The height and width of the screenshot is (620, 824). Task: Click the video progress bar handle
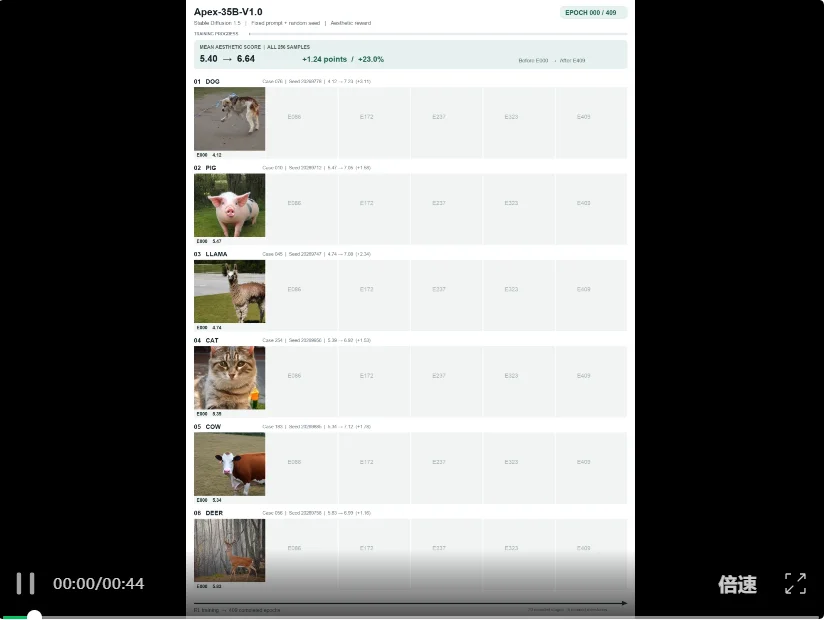[34, 616]
